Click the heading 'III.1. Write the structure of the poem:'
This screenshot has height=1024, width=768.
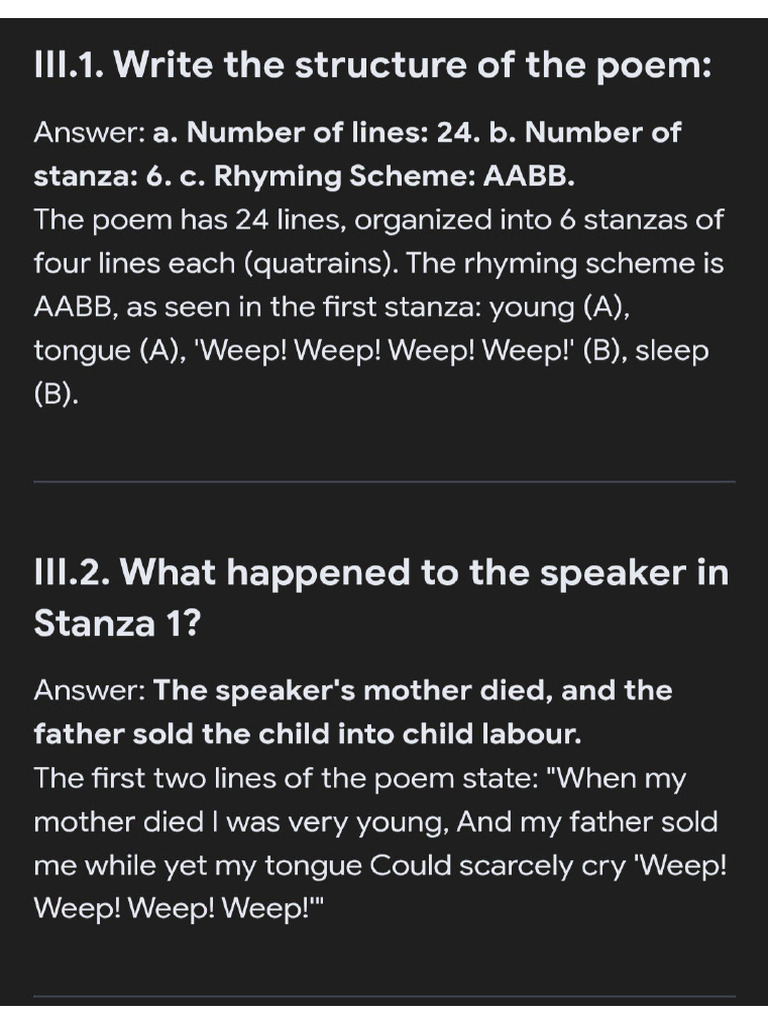click(372, 65)
